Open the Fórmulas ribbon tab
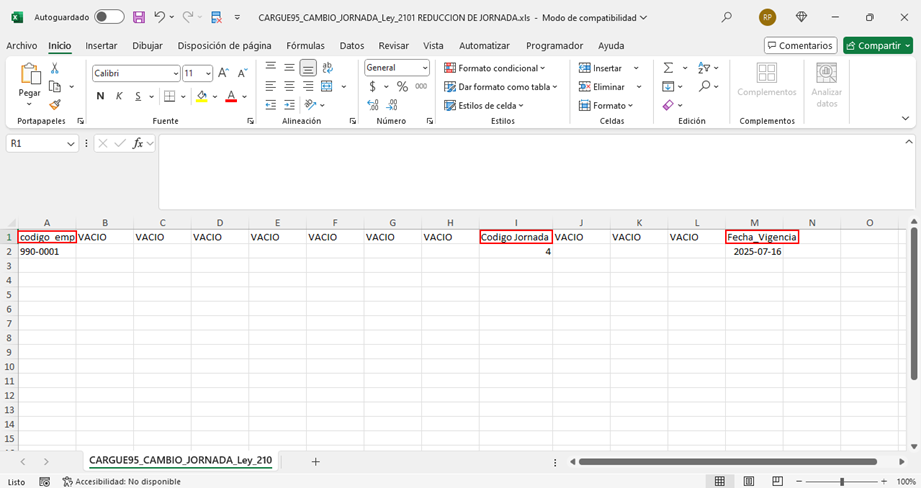This screenshot has width=921, height=488. (305, 45)
